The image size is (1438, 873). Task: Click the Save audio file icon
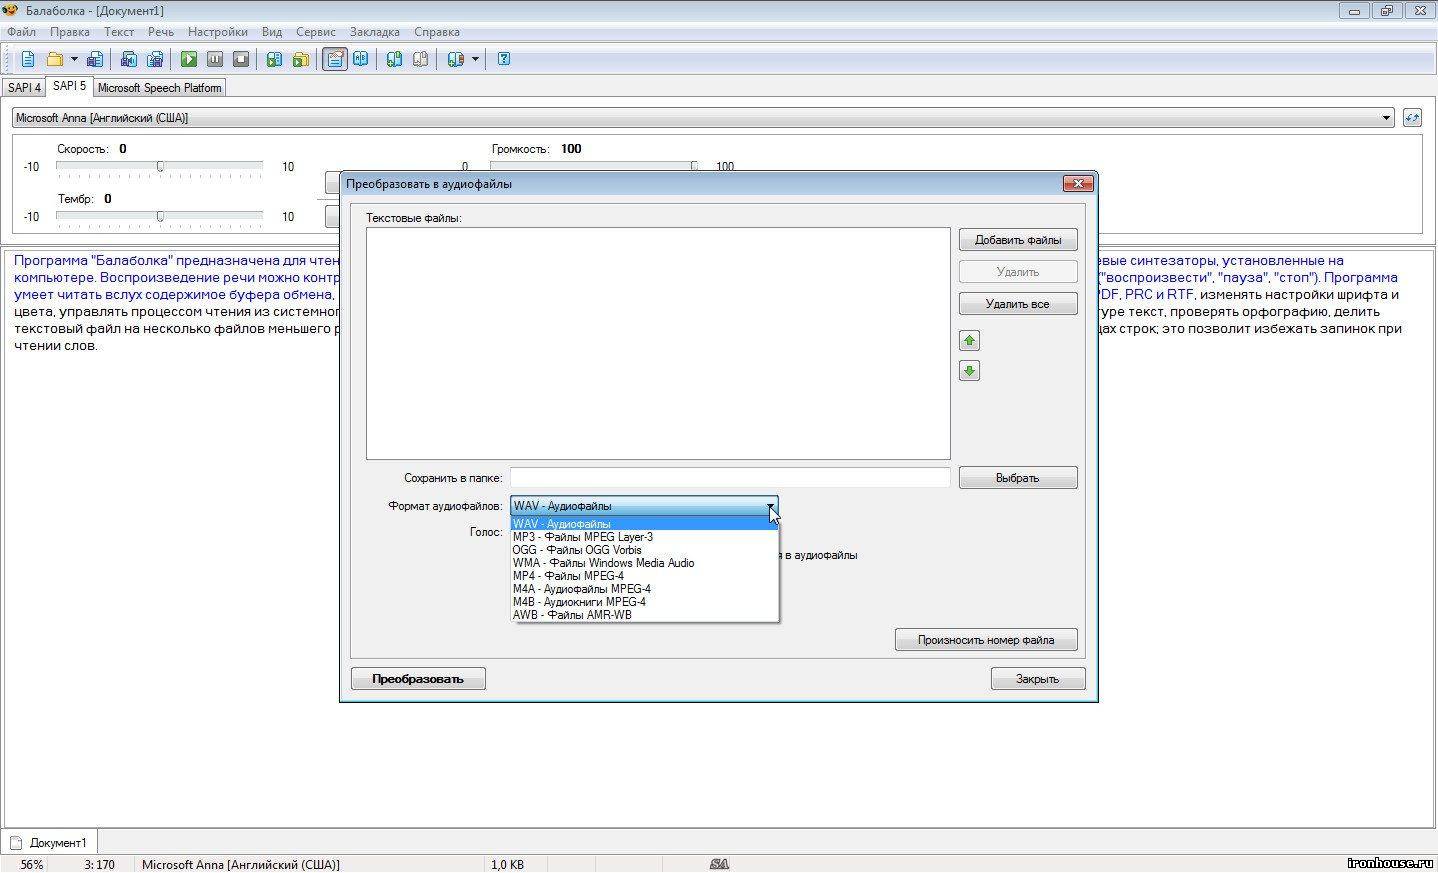(129, 59)
